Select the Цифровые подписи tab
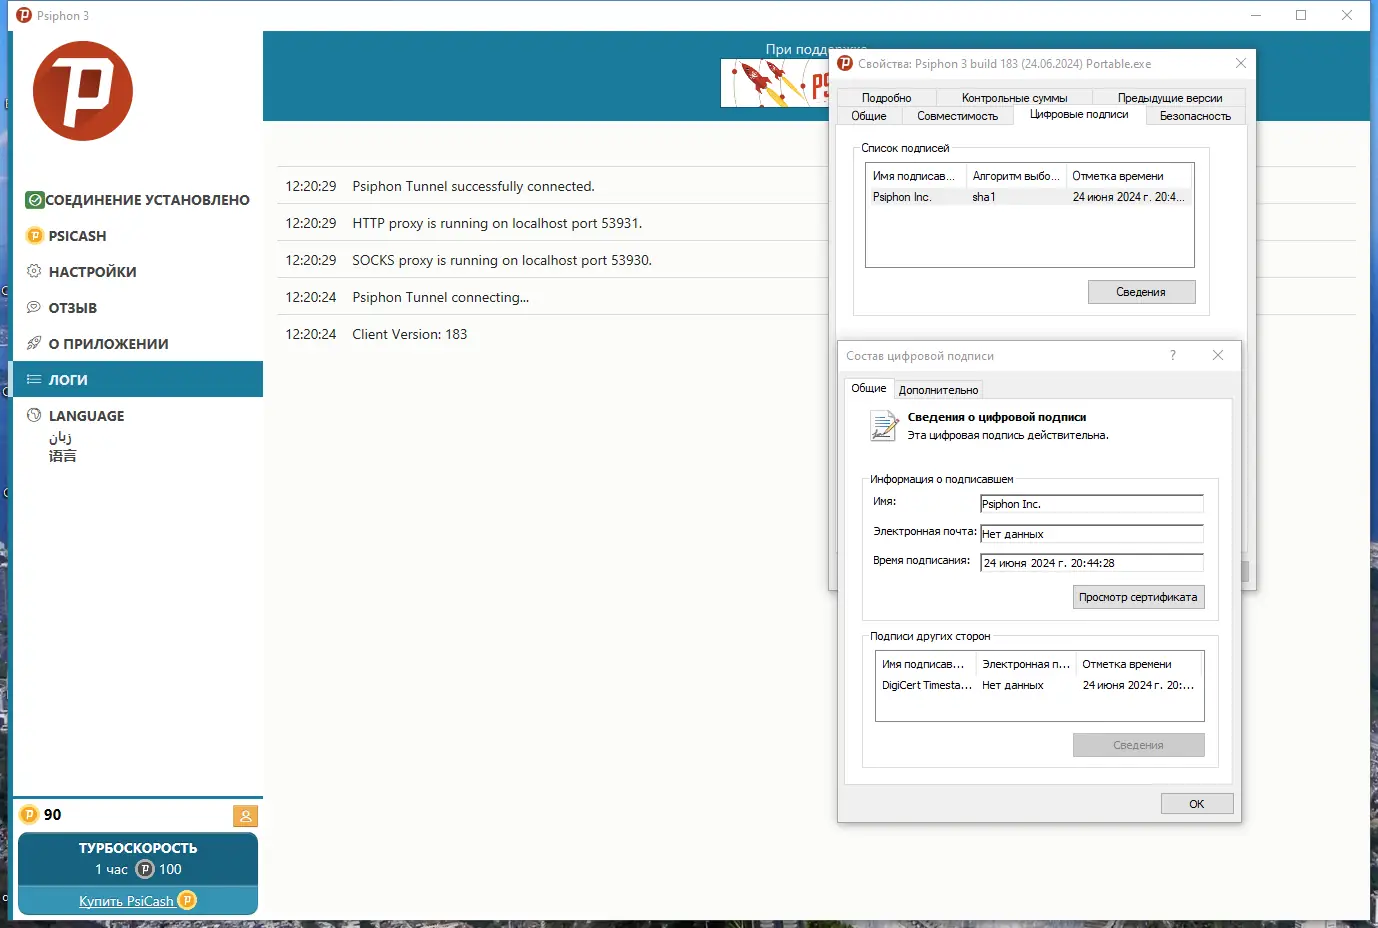The height and width of the screenshot is (928, 1378). coord(1079,115)
